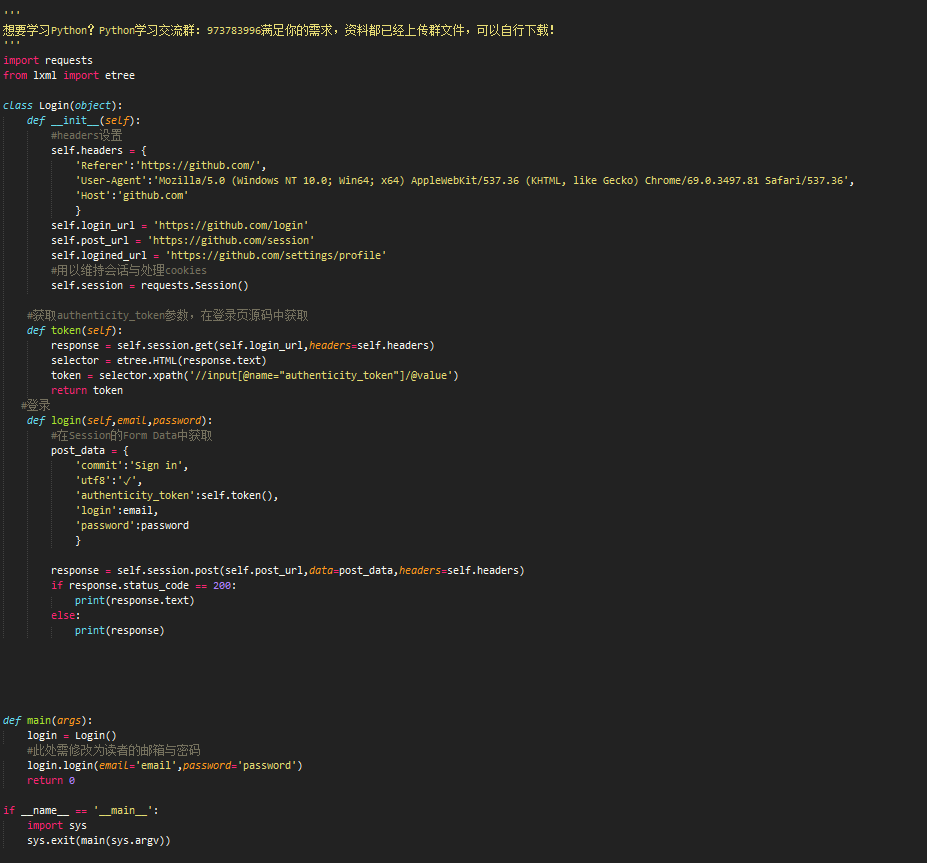Image resolution: width=927 pixels, height=863 pixels.
Task: Click the '#在Session的Form Data中获取' comment
Action: (131, 436)
